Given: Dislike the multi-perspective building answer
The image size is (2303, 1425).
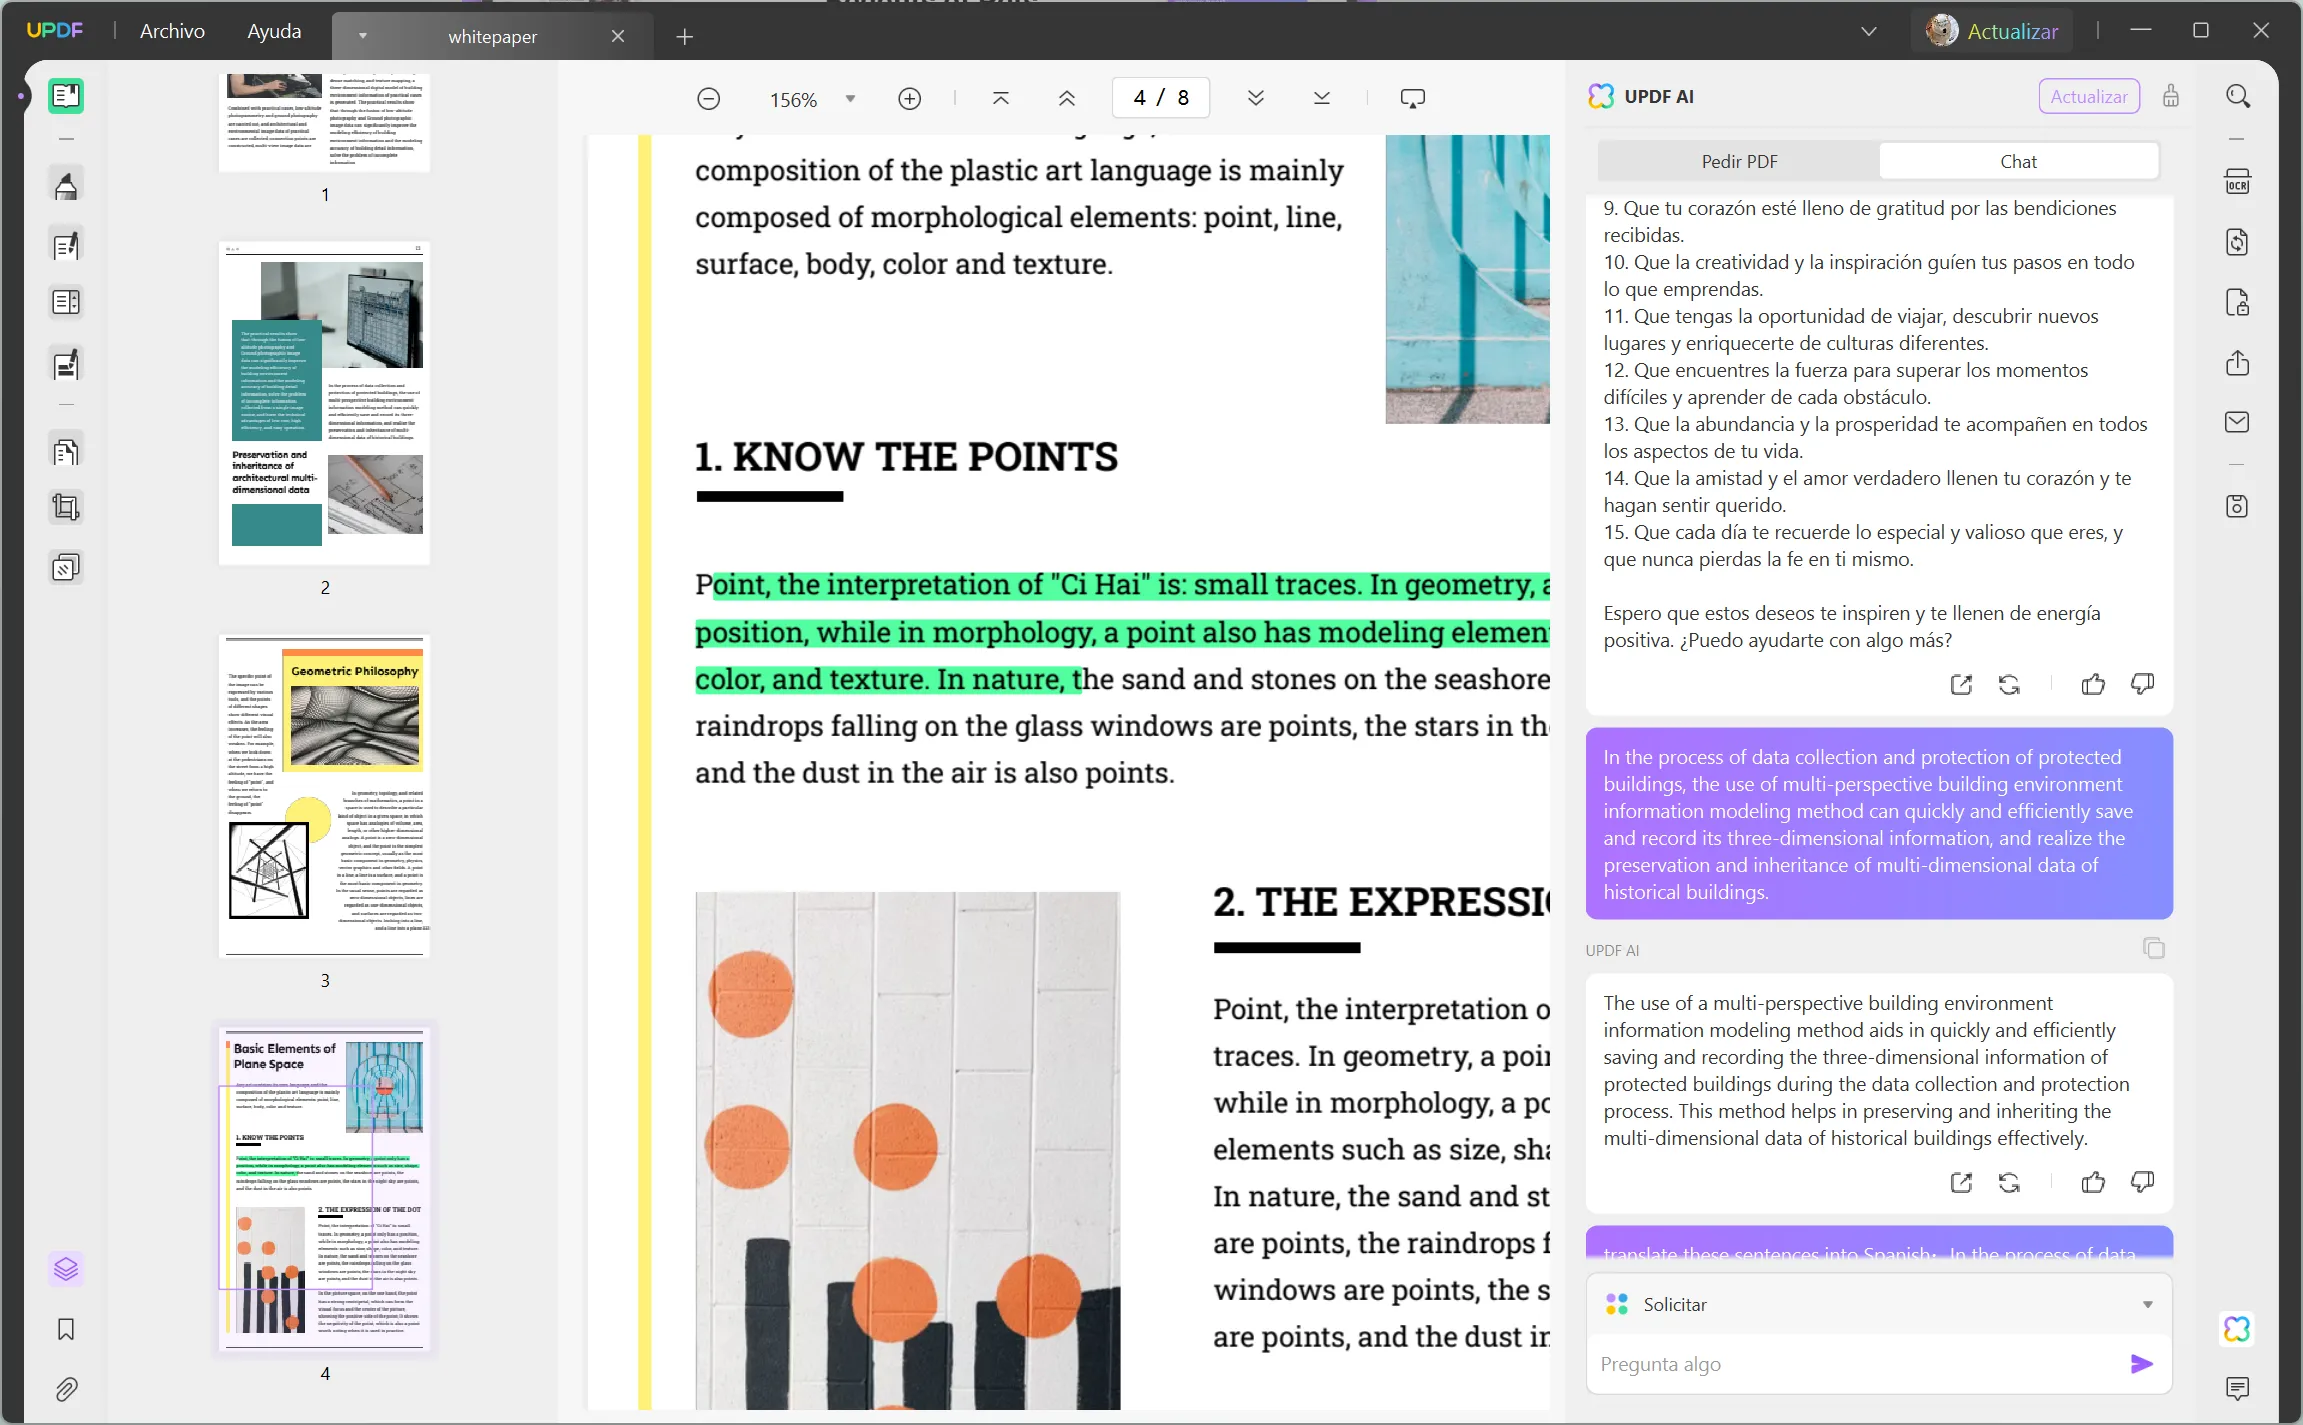Looking at the screenshot, I should 2142,1183.
